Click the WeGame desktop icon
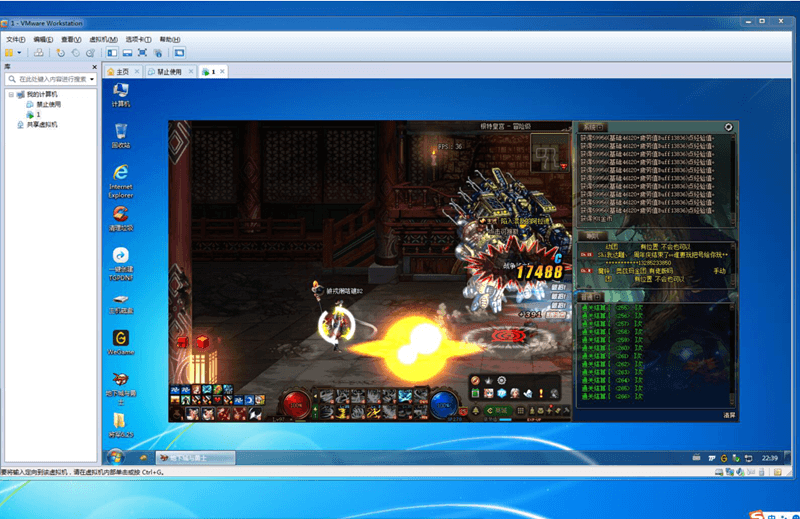Screen dimensions: 800x519 (121, 342)
